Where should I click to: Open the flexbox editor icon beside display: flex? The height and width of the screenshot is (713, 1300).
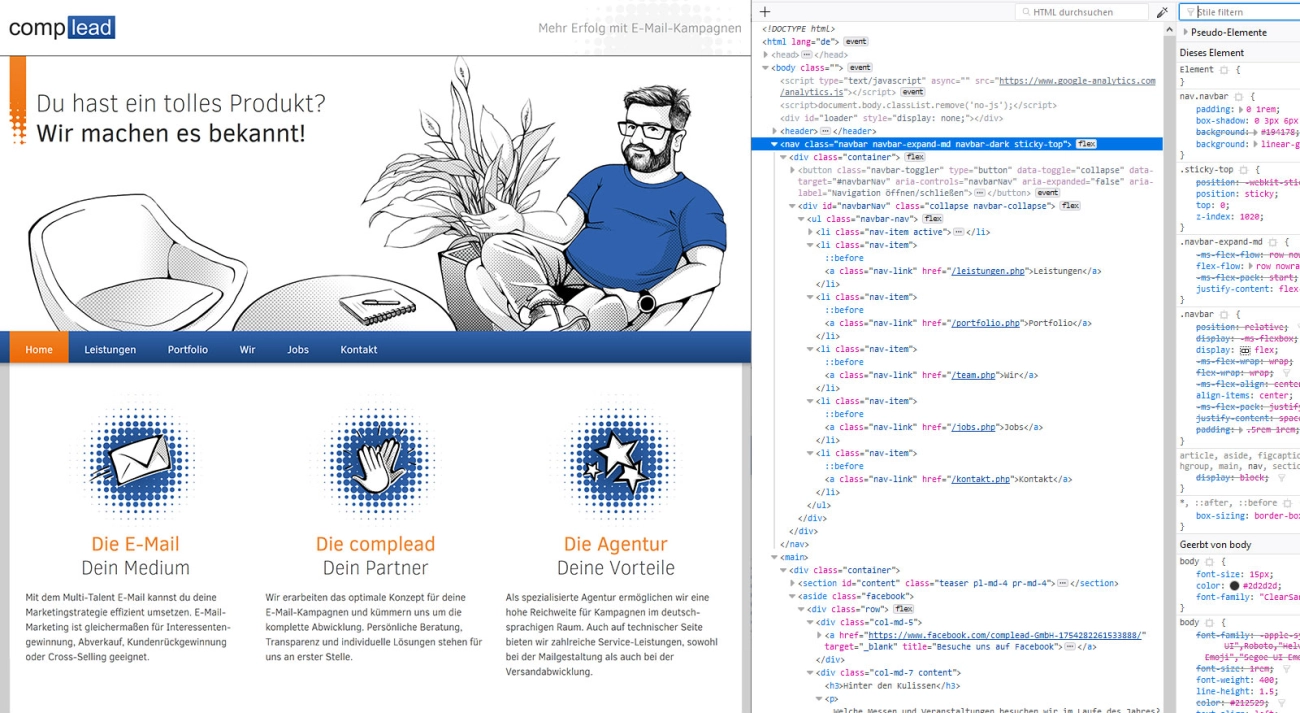point(1245,351)
